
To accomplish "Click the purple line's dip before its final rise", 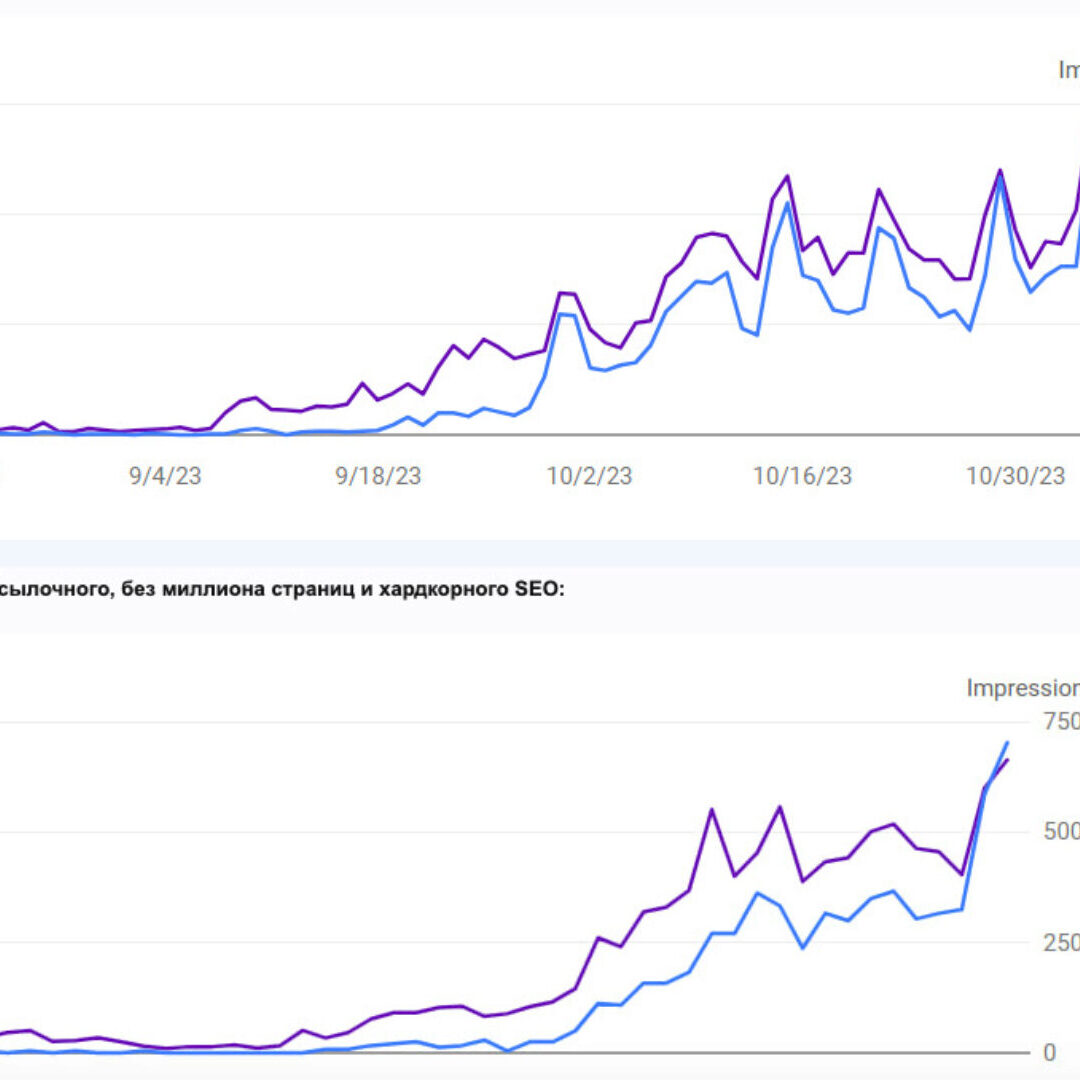I will 961,874.
